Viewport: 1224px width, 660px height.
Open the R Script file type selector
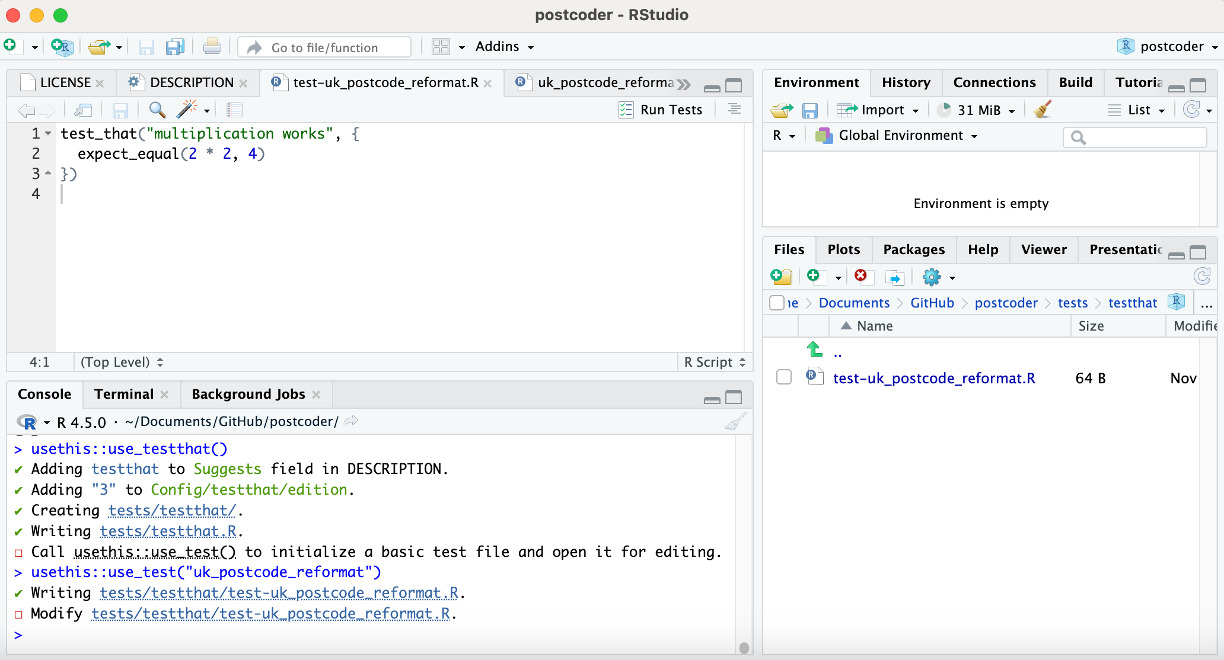coord(715,362)
